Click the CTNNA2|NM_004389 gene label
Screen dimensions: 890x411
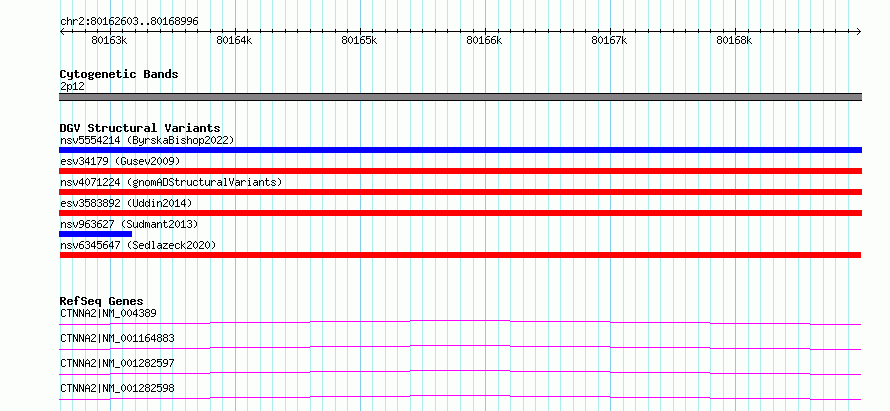(108, 313)
